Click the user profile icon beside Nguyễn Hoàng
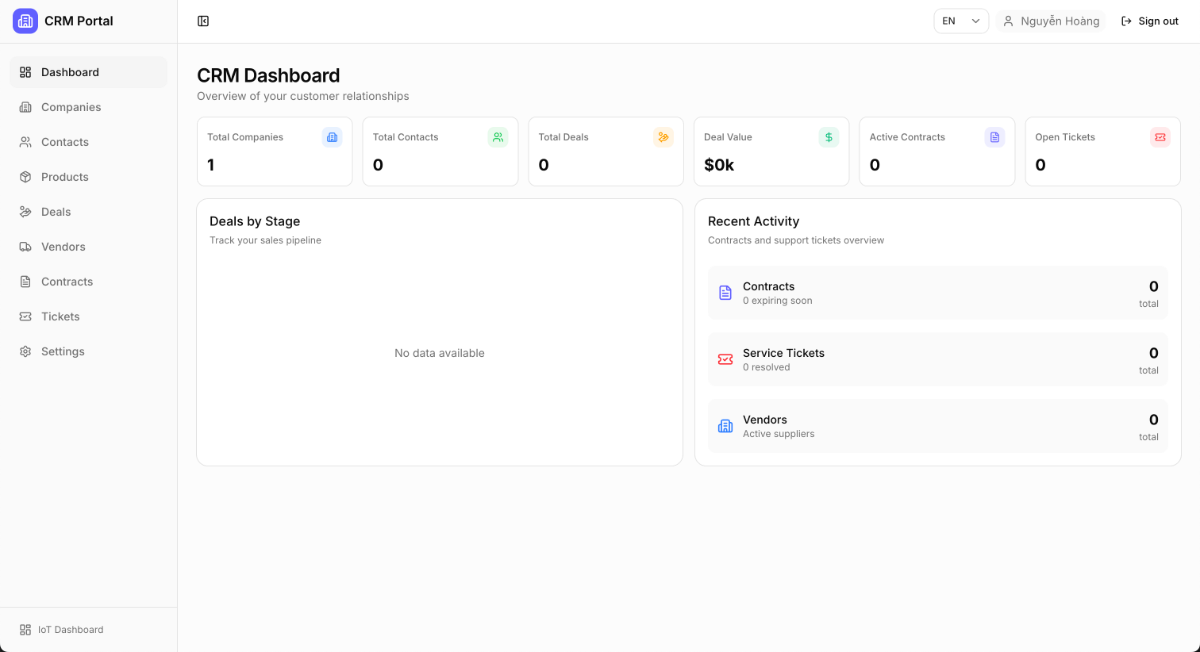 pos(1008,21)
